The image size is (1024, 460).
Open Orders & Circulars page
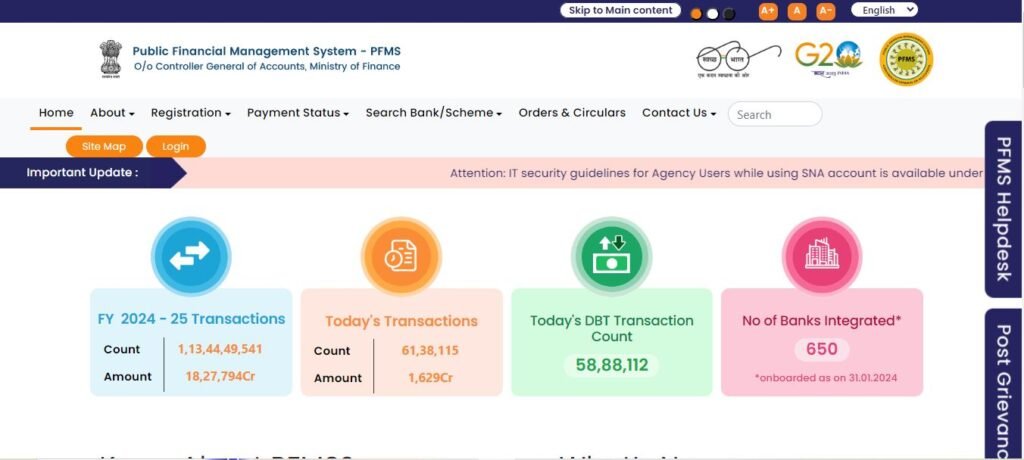pos(572,112)
